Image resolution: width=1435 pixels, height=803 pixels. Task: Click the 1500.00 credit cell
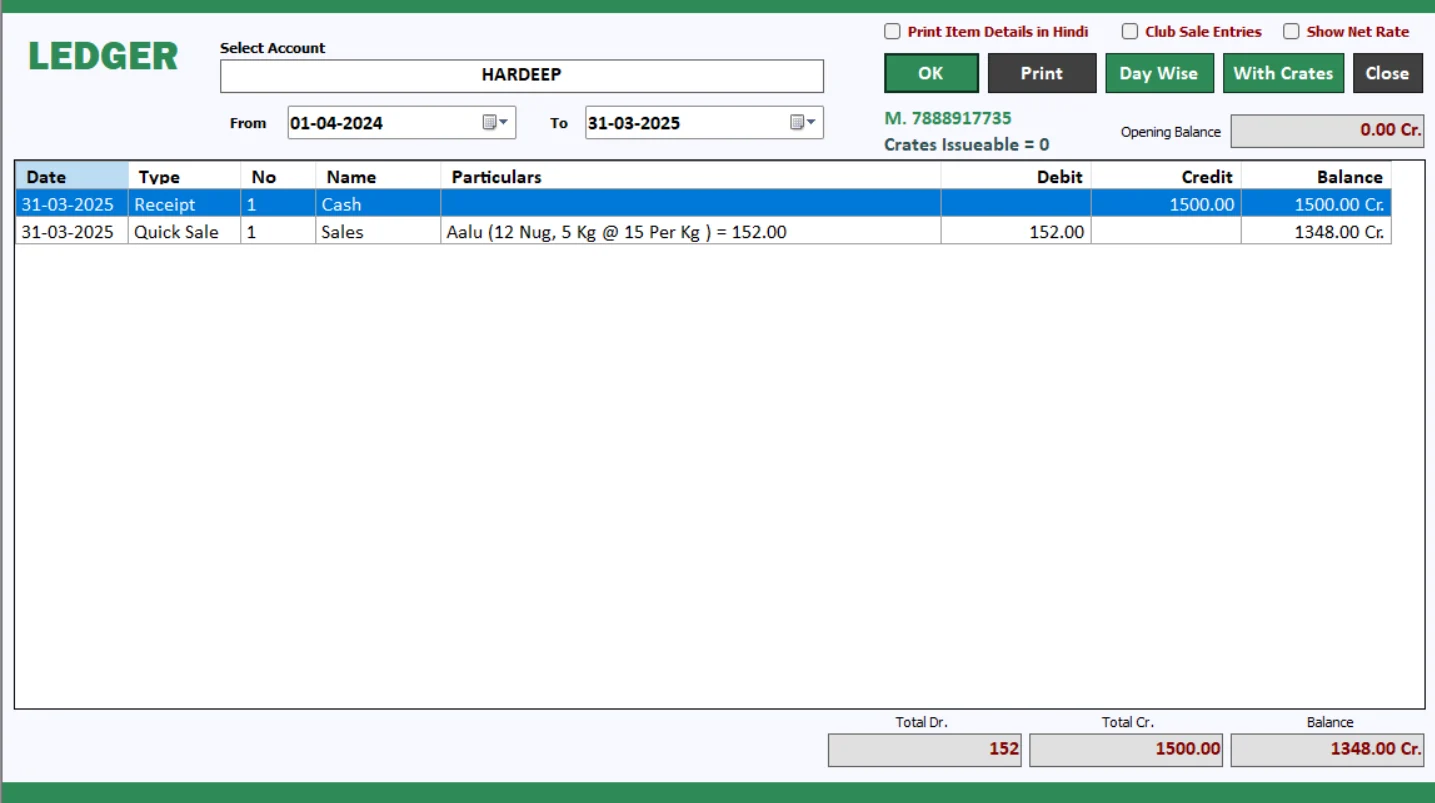pos(1166,204)
